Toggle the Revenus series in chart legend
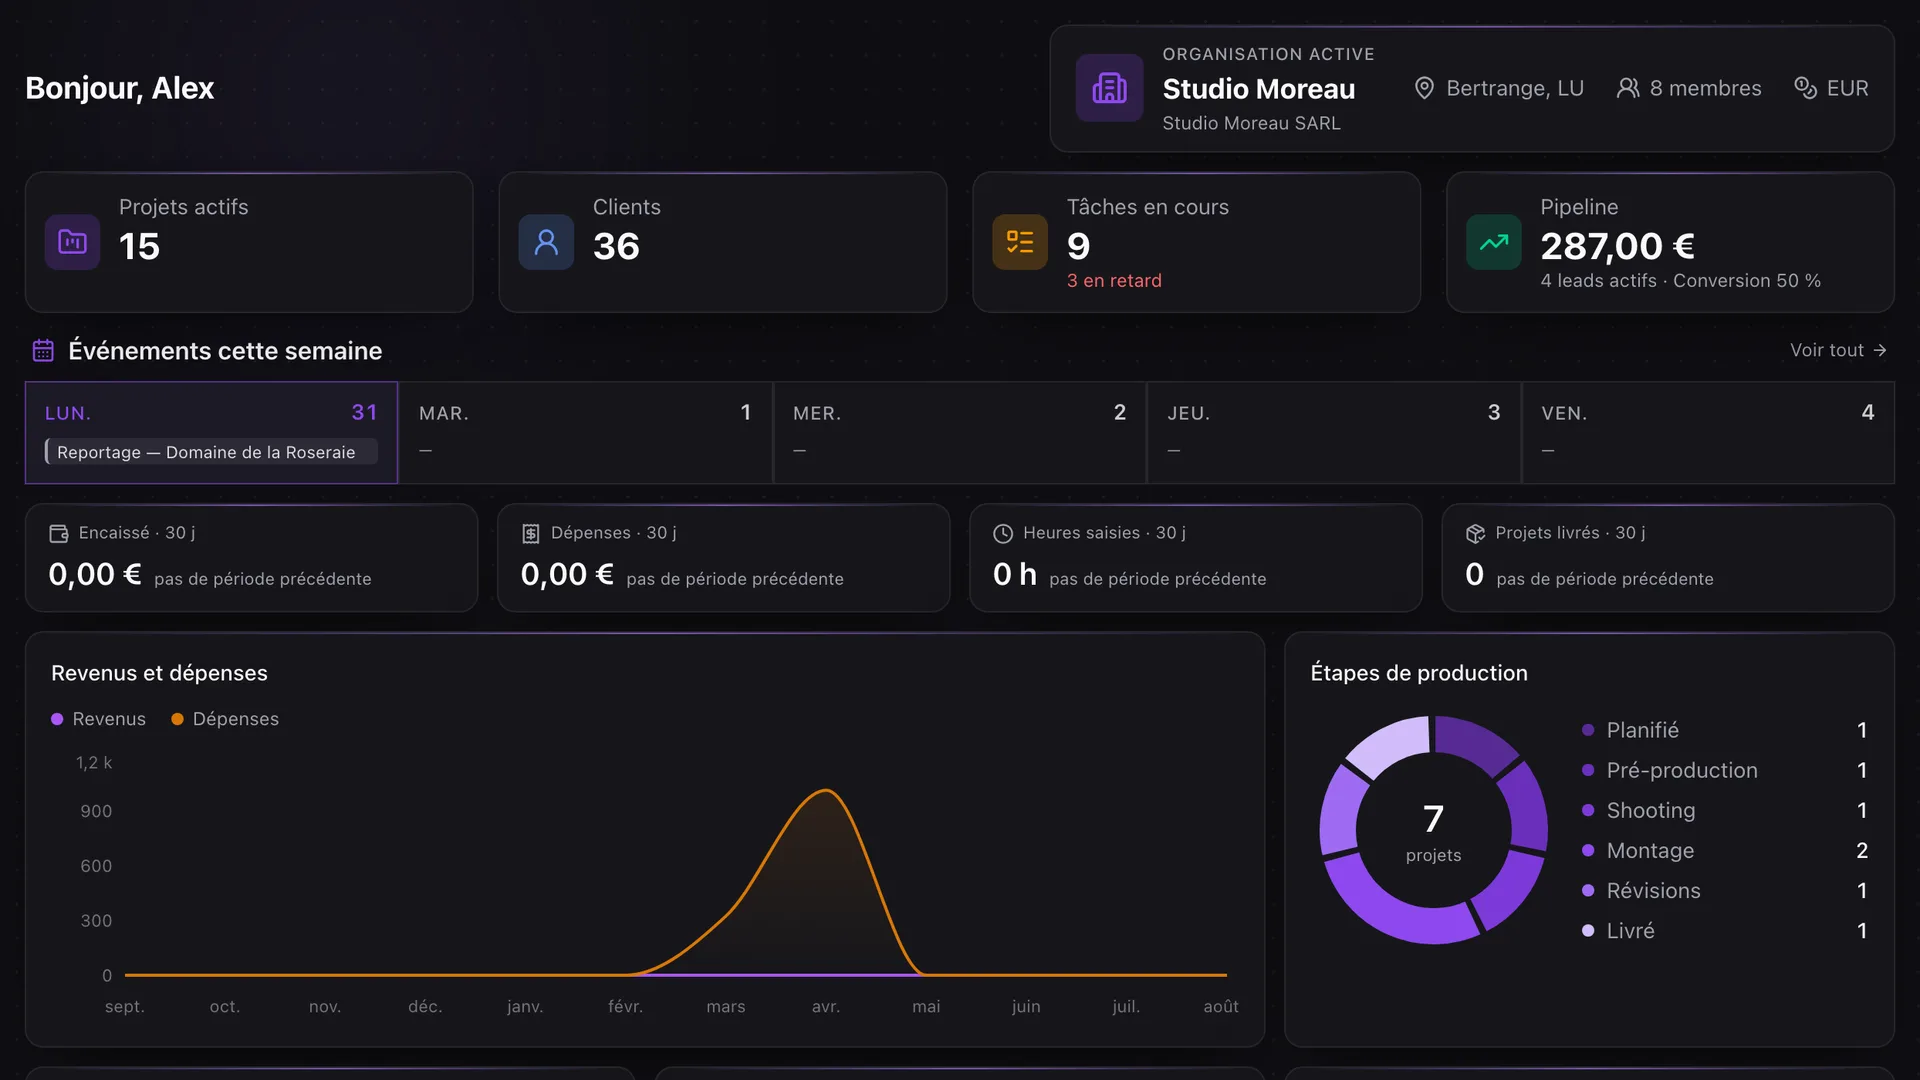The width and height of the screenshot is (1920, 1080). coord(98,719)
